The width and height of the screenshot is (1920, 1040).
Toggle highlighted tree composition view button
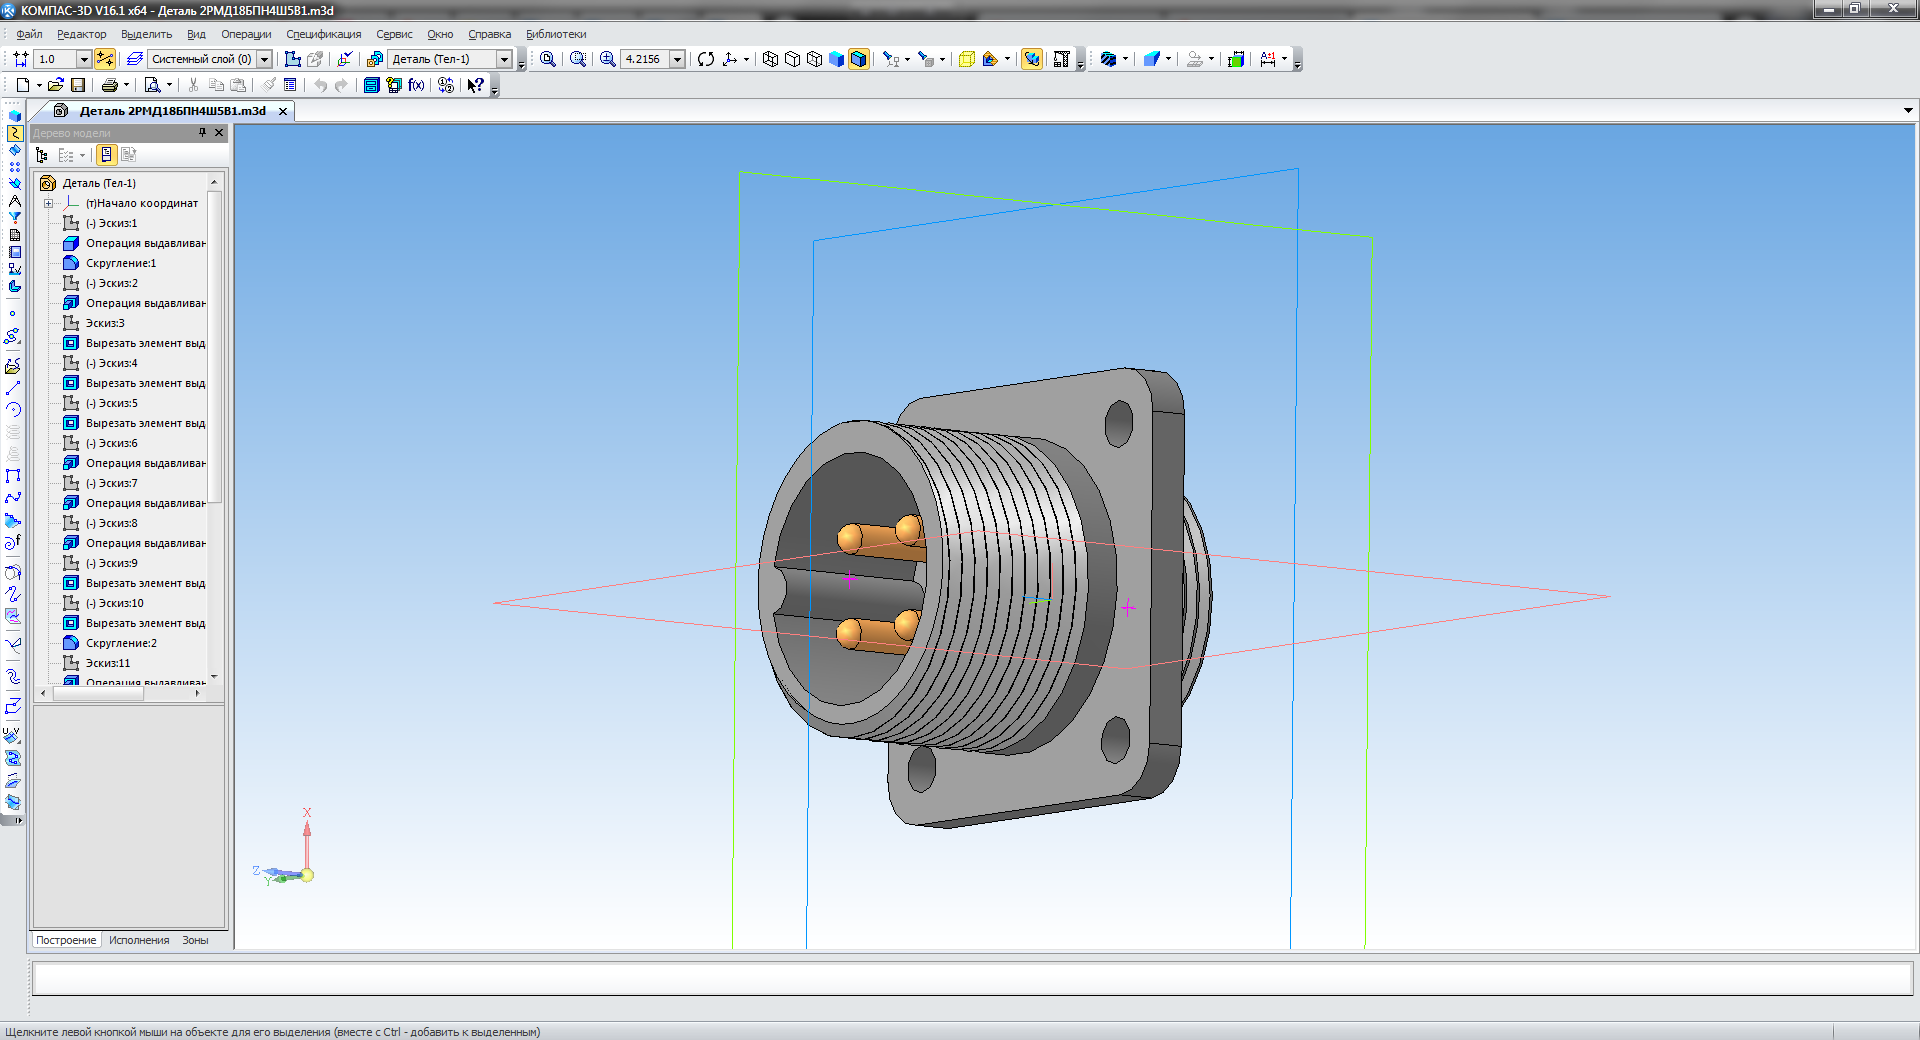[x=106, y=155]
